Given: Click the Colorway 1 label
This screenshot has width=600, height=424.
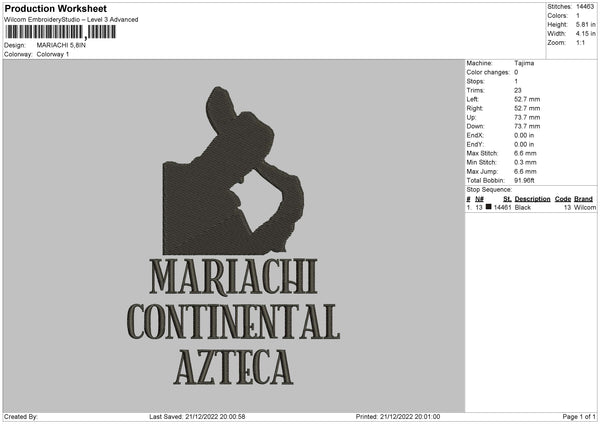Looking at the screenshot, I should [53, 54].
